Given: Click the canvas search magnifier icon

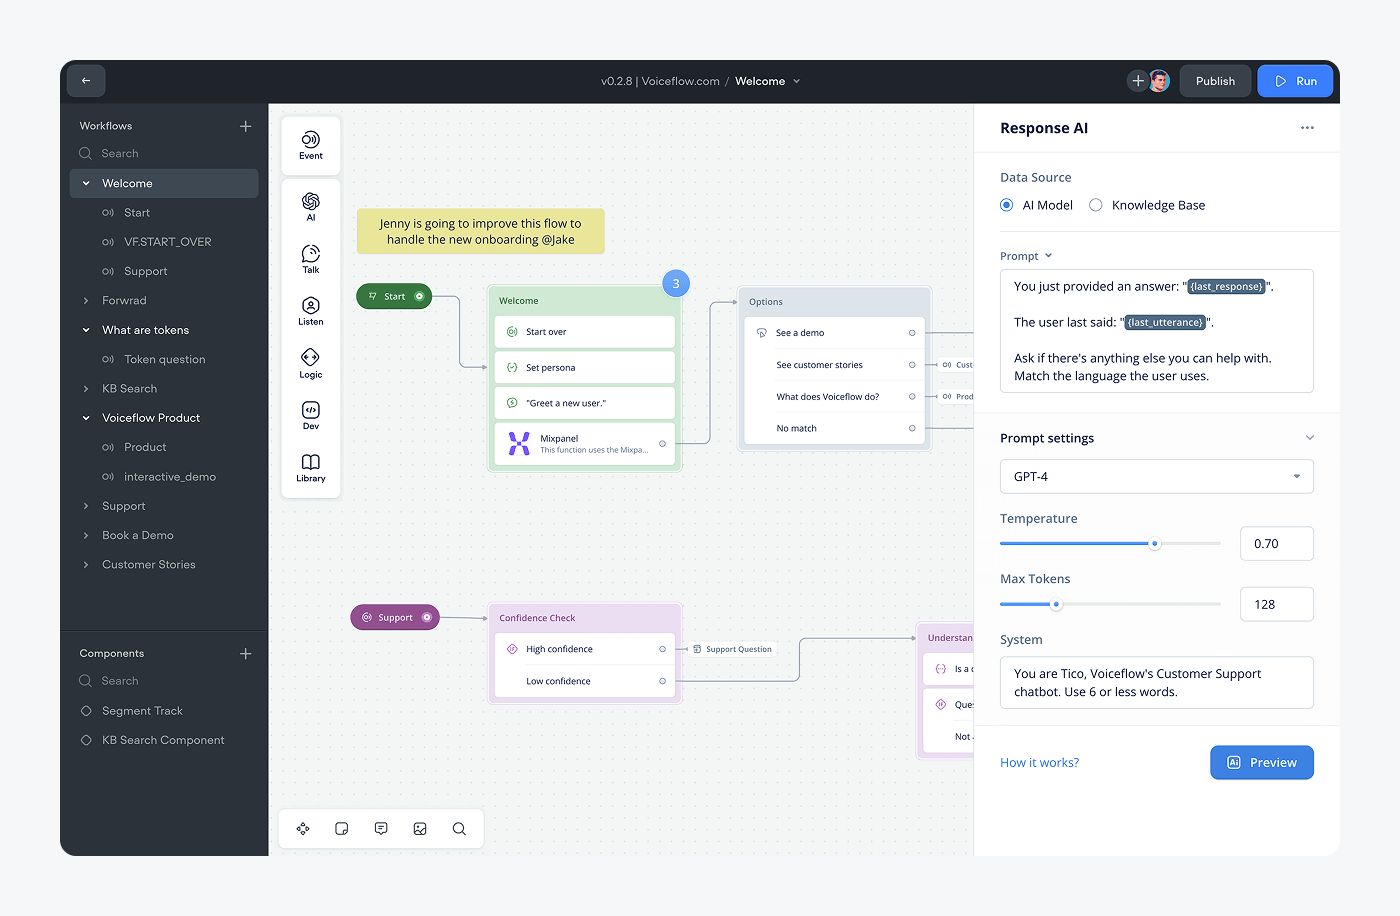Looking at the screenshot, I should click(x=459, y=829).
